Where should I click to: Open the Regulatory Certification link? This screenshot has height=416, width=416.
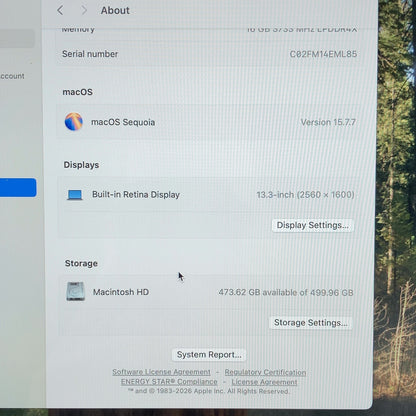coord(265,372)
